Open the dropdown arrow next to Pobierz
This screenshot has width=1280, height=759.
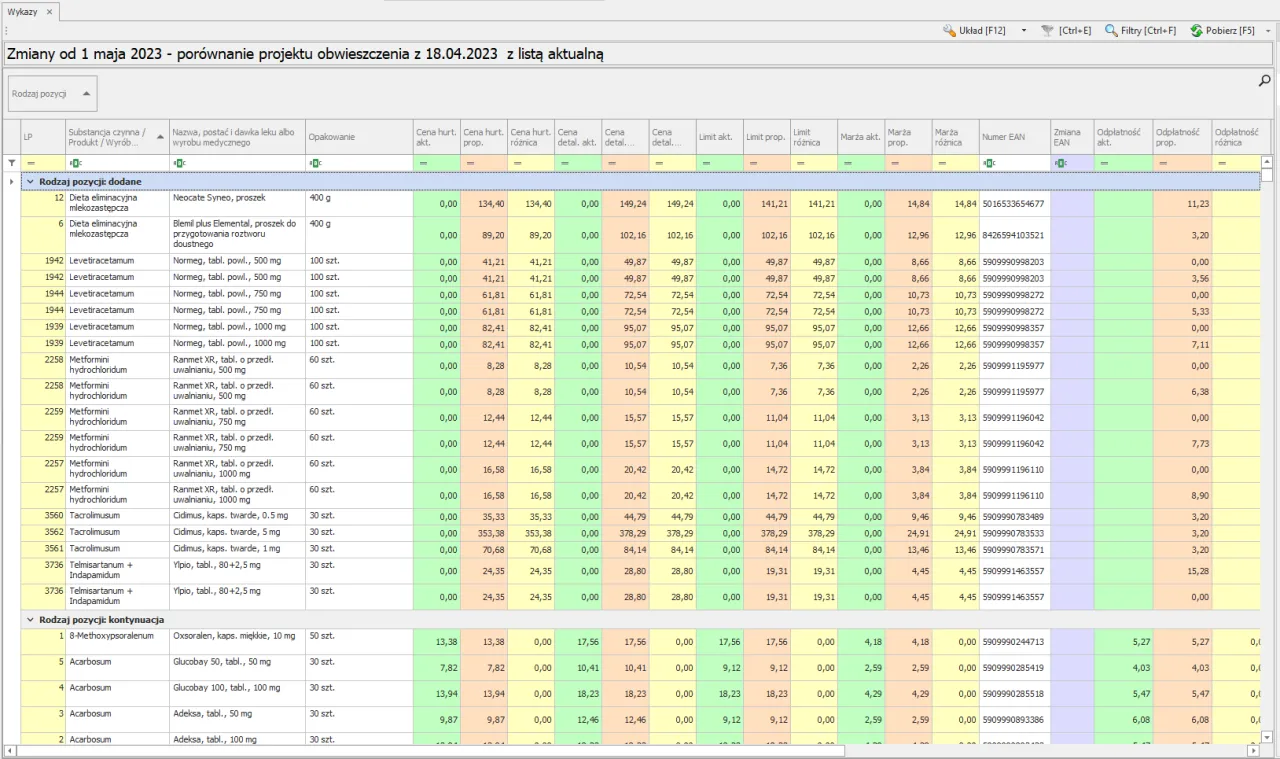click(x=1268, y=31)
